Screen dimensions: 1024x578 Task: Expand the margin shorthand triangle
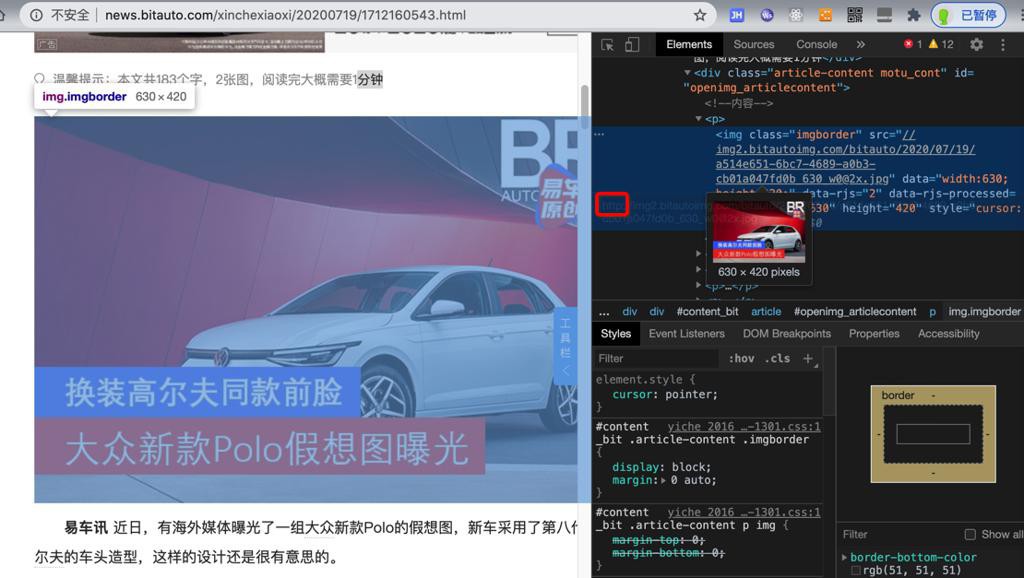(664, 480)
